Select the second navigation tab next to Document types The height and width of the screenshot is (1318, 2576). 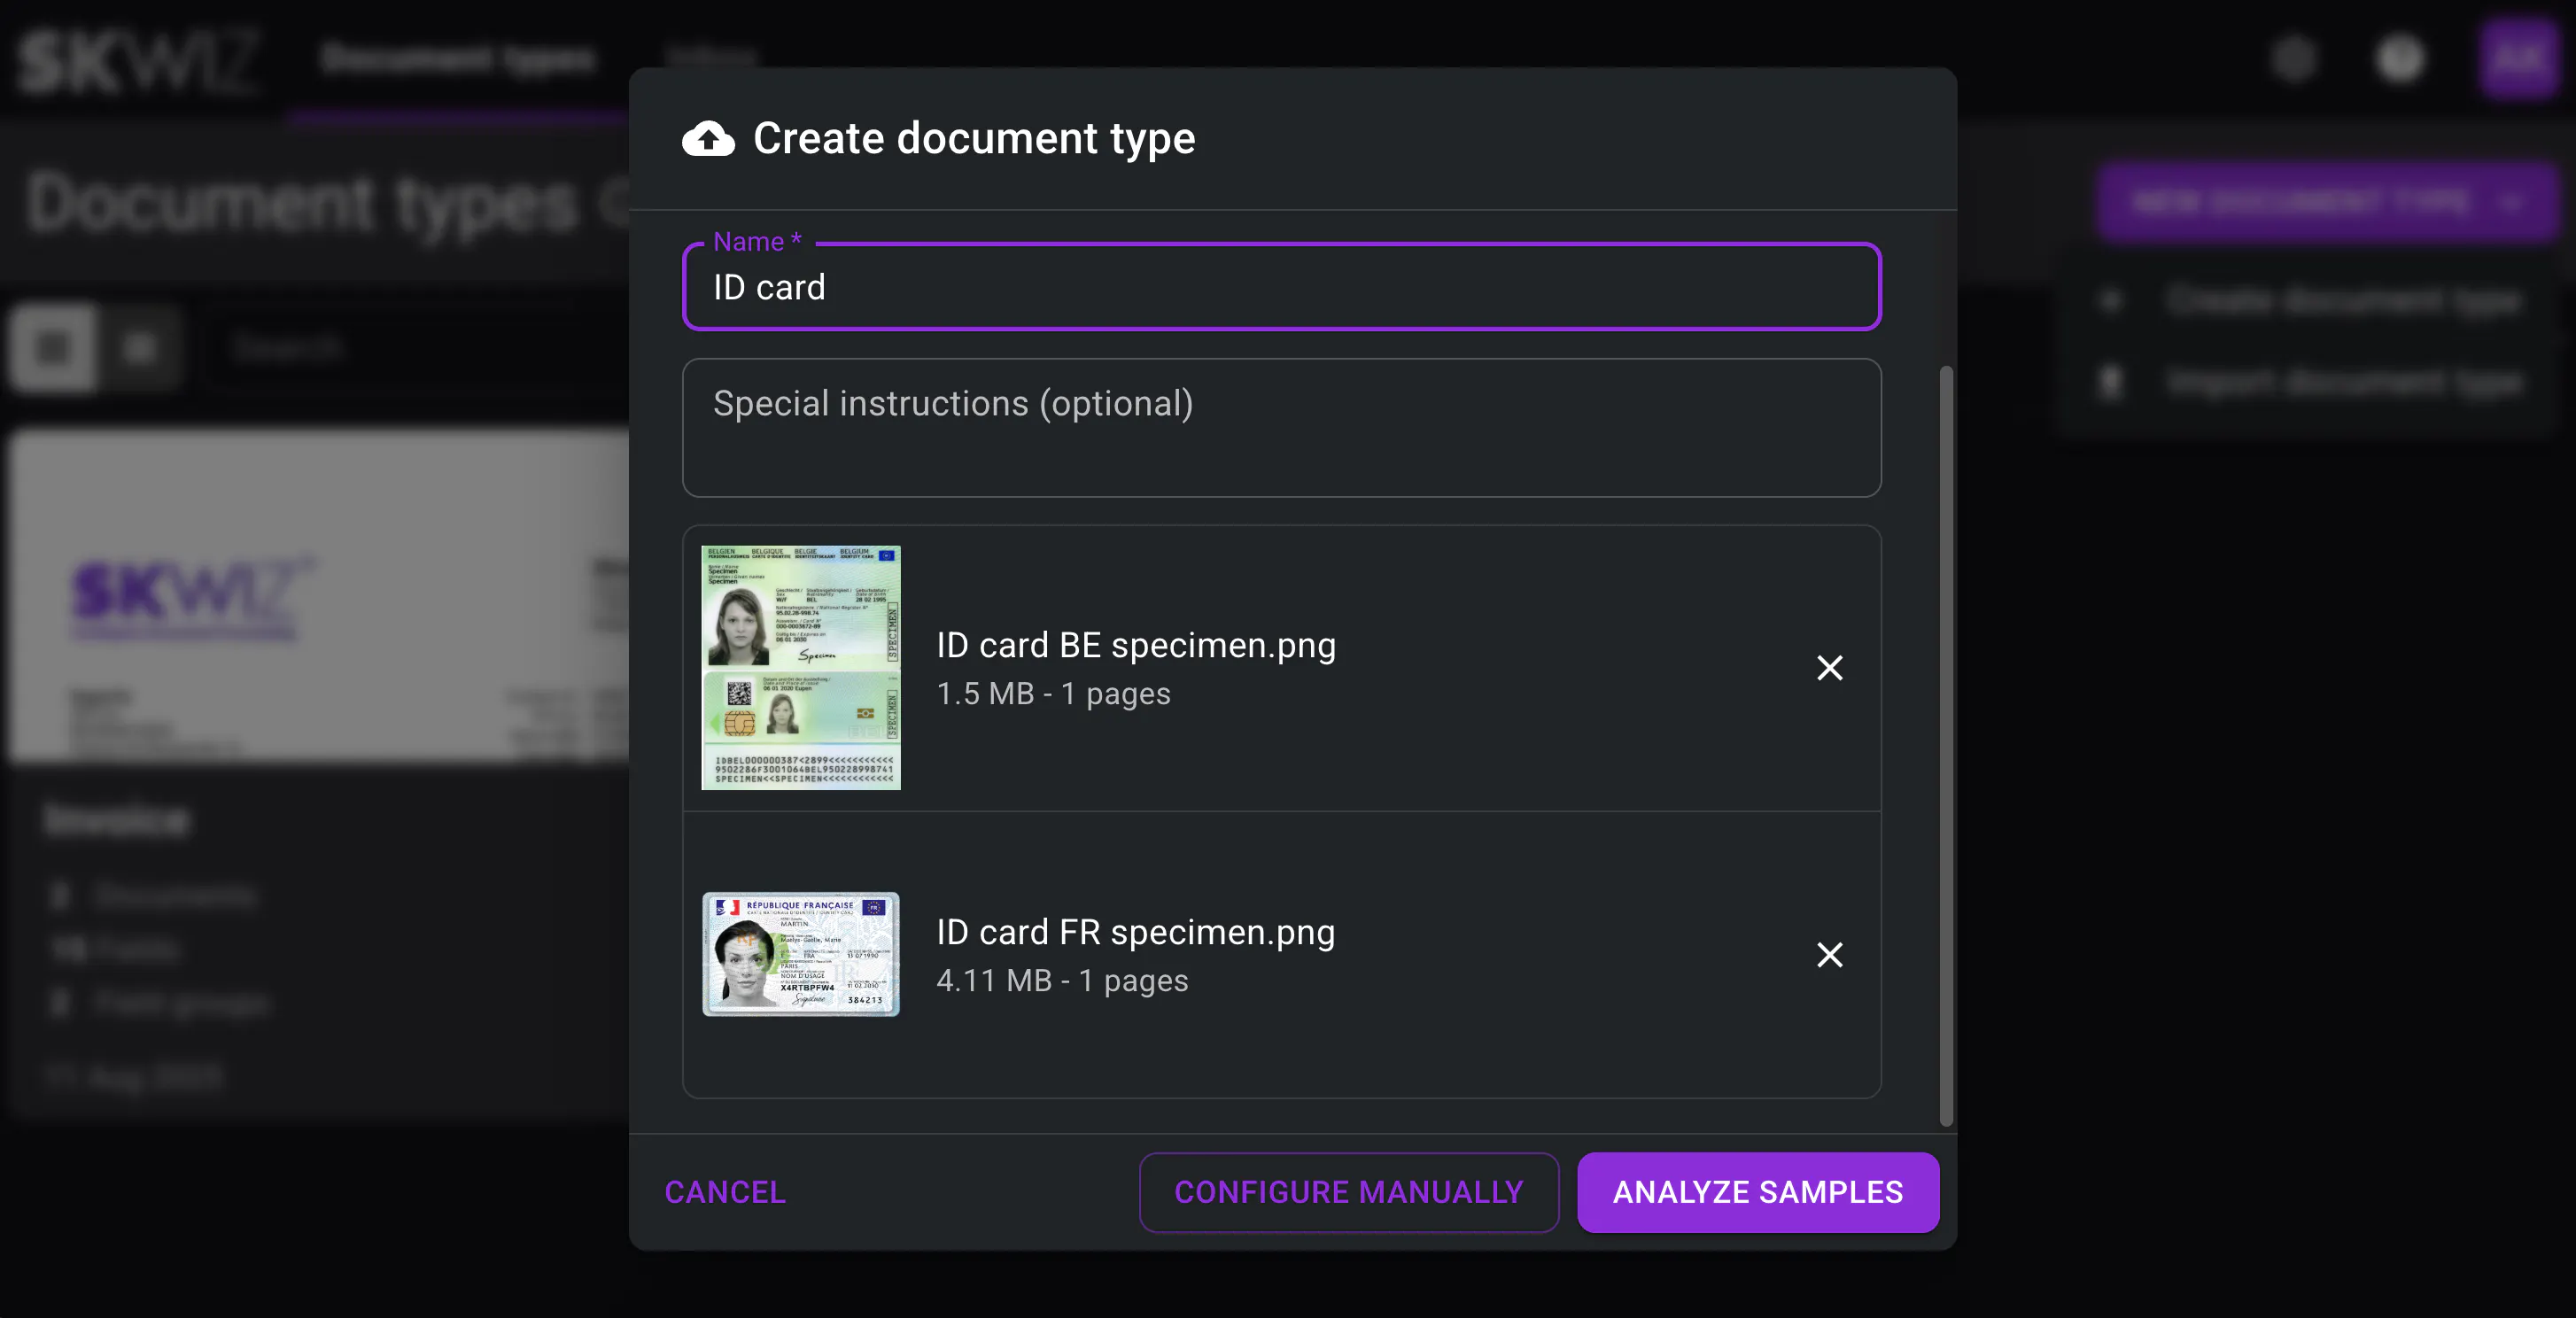pos(711,58)
